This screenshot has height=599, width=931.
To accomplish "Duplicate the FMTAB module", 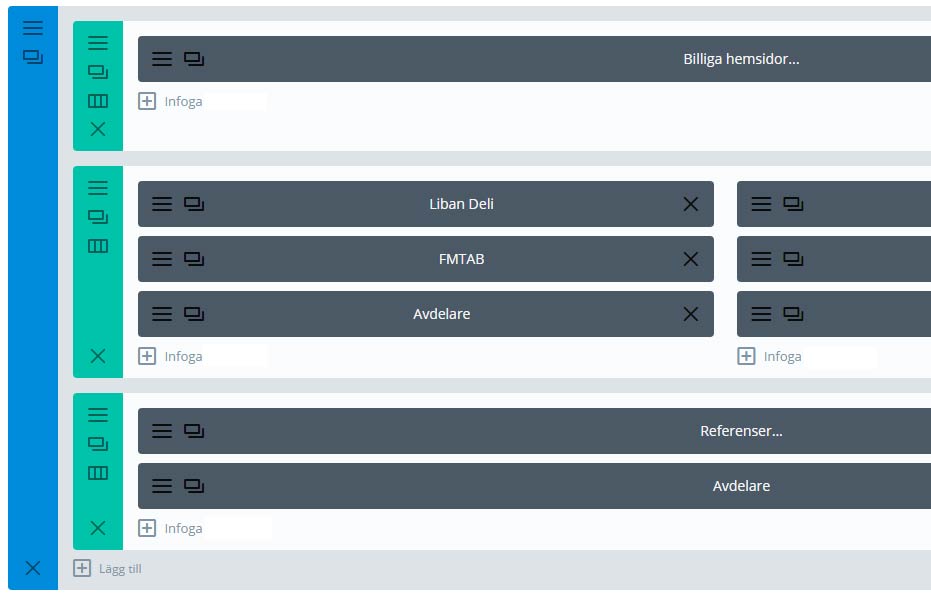I will [x=194, y=259].
